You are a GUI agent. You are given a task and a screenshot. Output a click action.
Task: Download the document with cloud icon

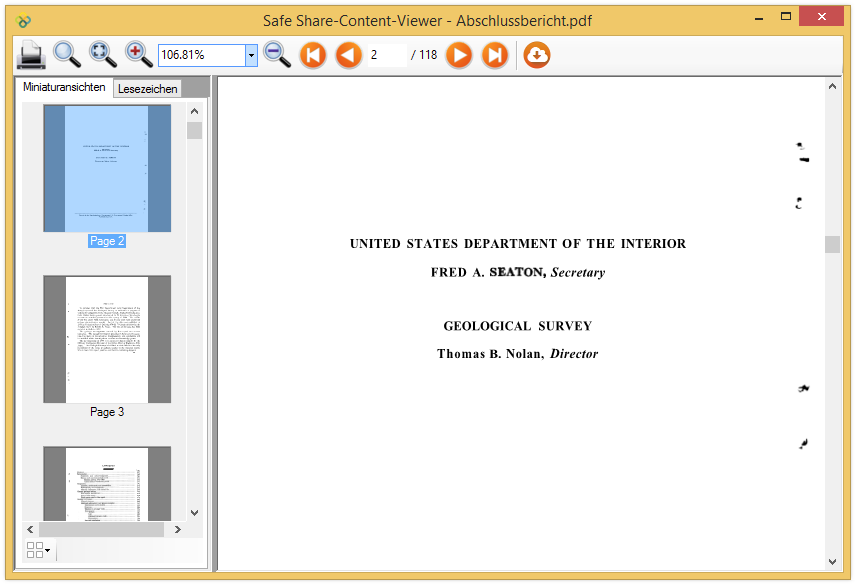coord(537,55)
